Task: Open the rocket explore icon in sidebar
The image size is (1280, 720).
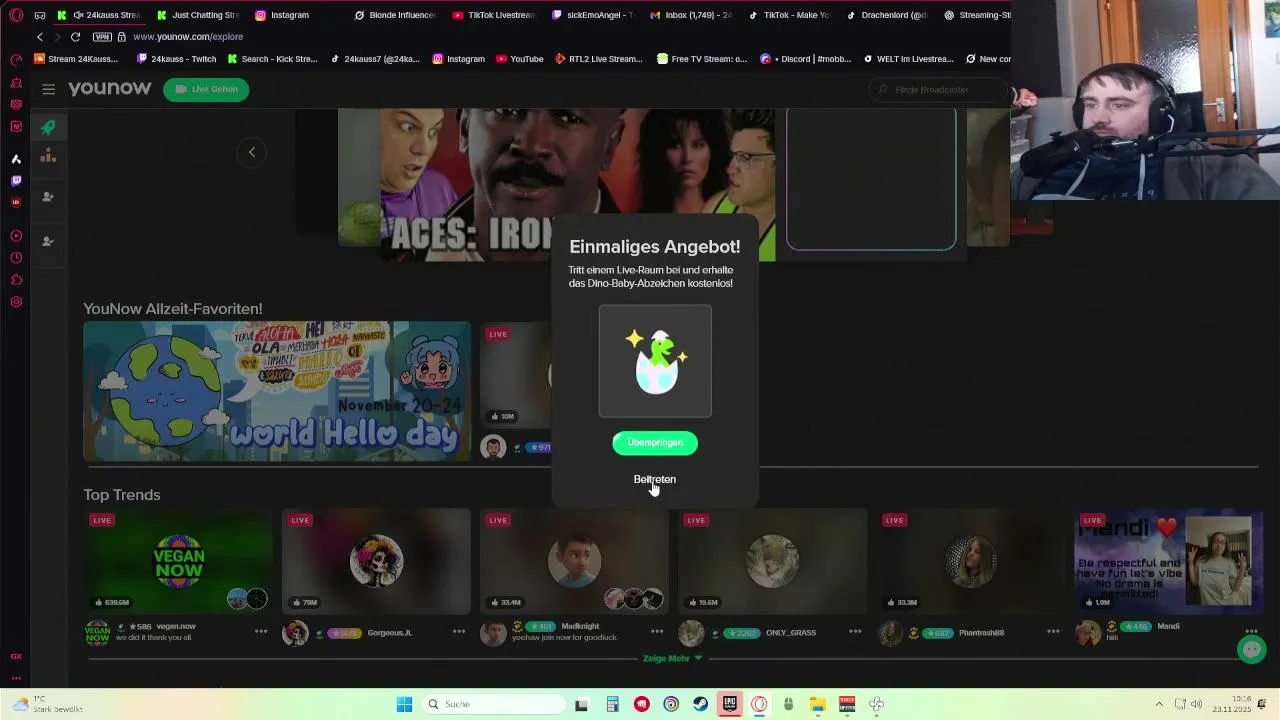Action: [x=48, y=127]
